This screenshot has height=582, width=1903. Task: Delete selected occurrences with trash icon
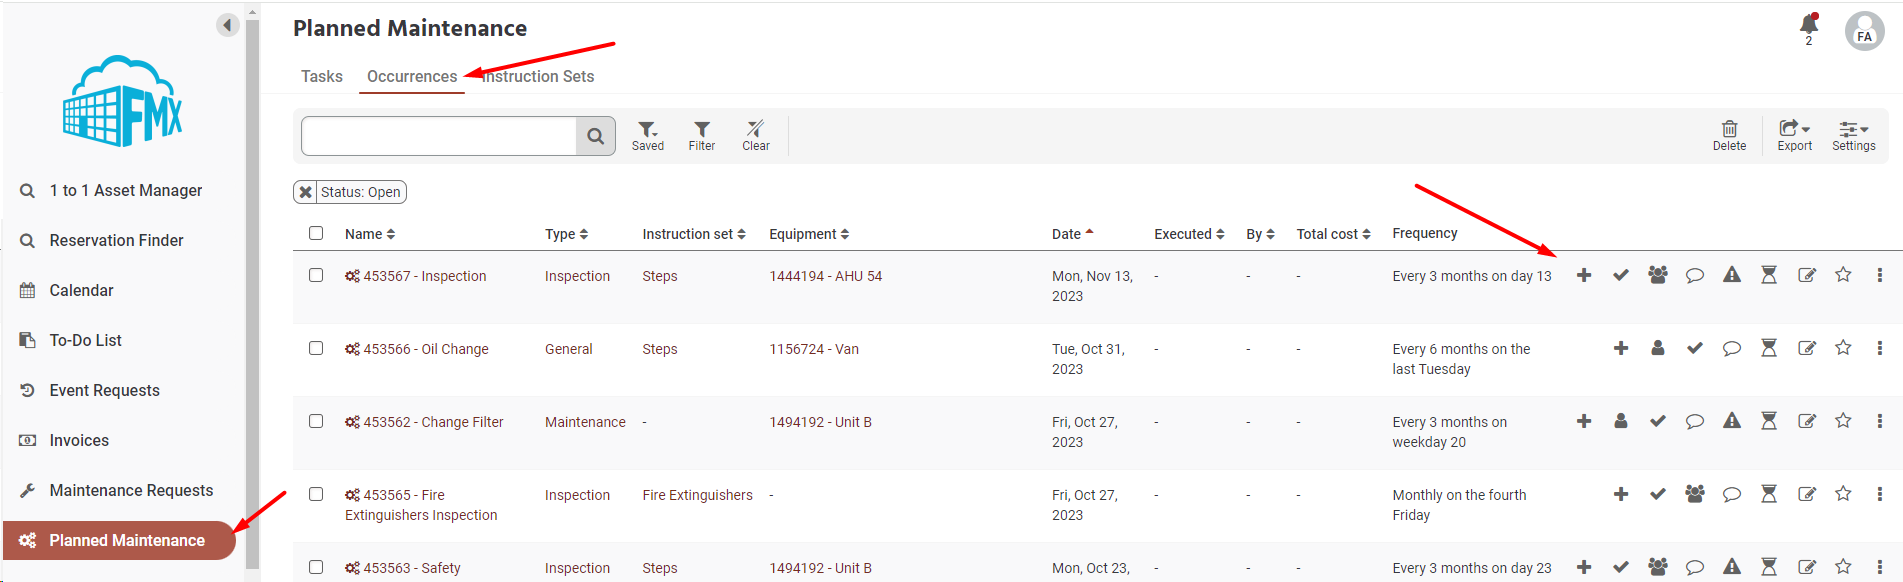pyautogui.click(x=1729, y=136)
